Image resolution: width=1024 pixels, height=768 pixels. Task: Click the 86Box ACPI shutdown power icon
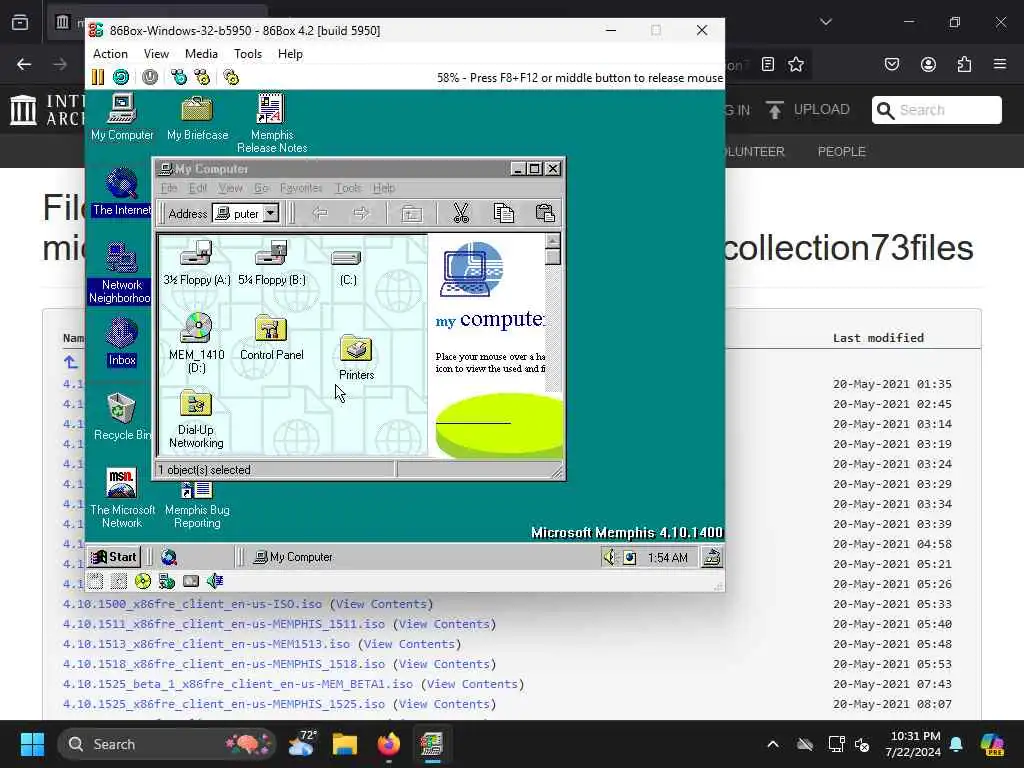click(150, 77)
